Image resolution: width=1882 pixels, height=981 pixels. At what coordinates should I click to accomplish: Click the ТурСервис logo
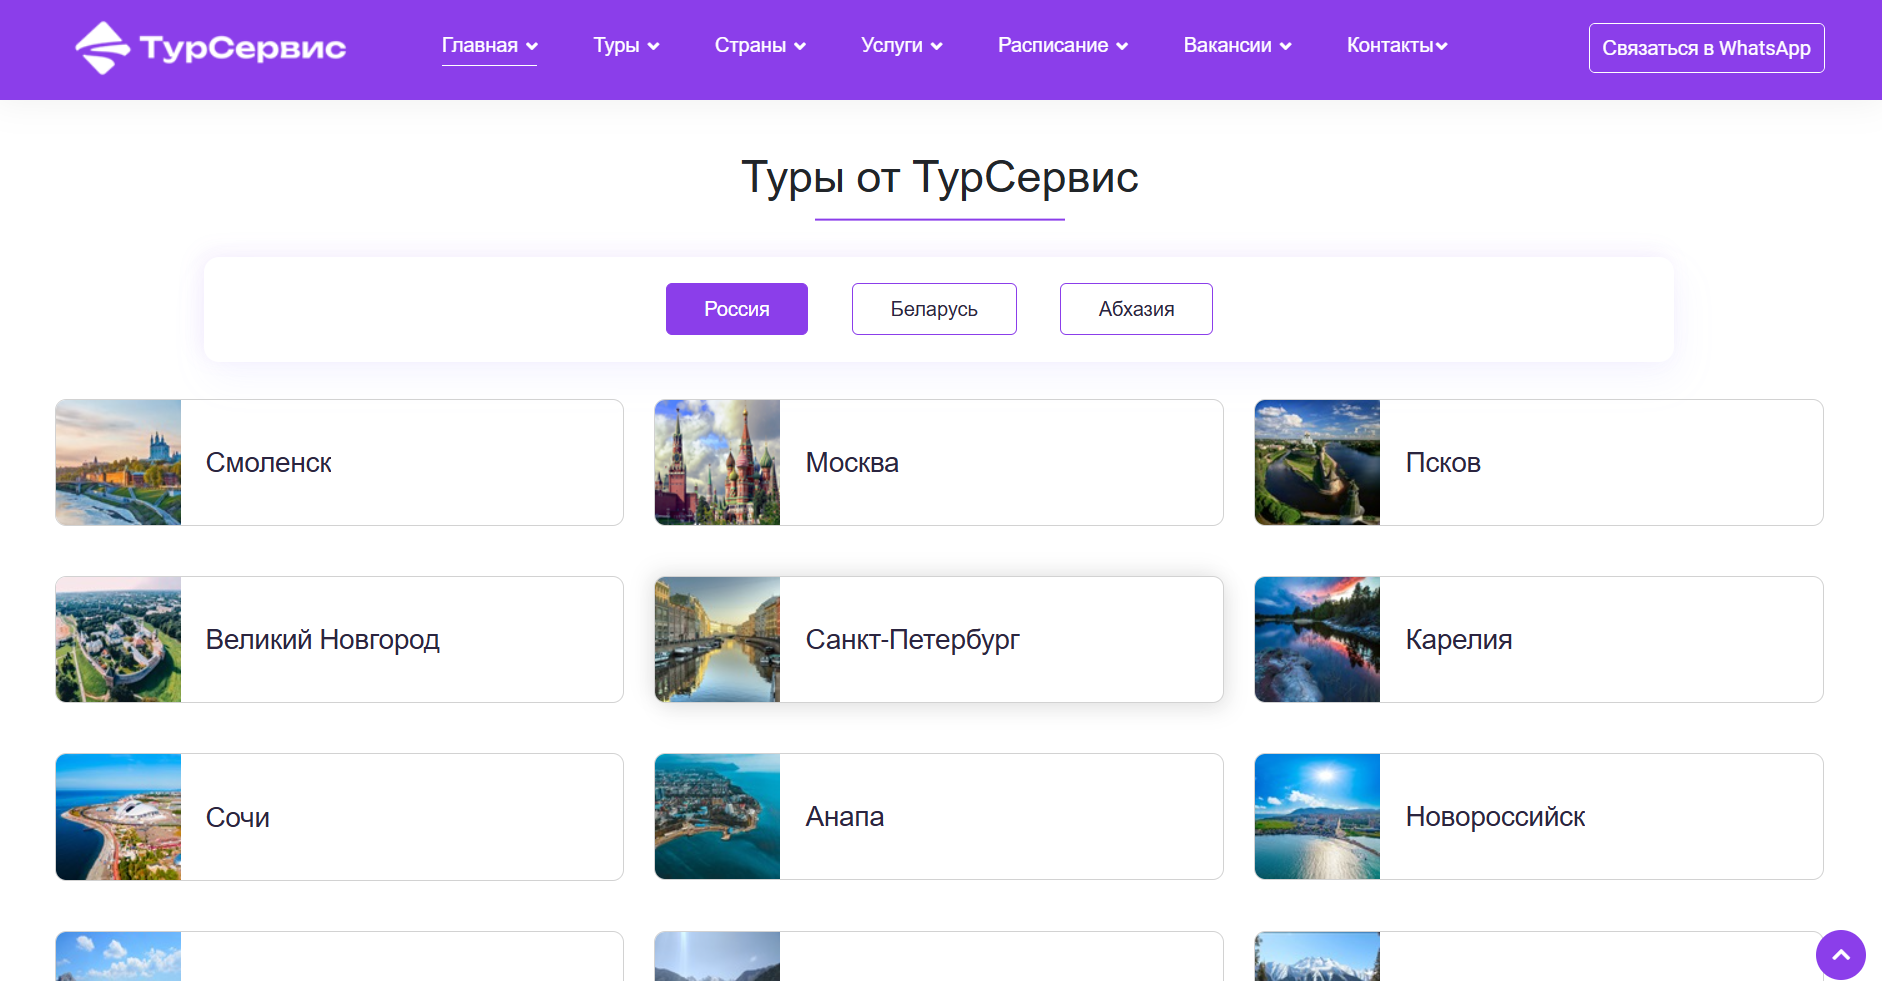(x=211, y=48)
